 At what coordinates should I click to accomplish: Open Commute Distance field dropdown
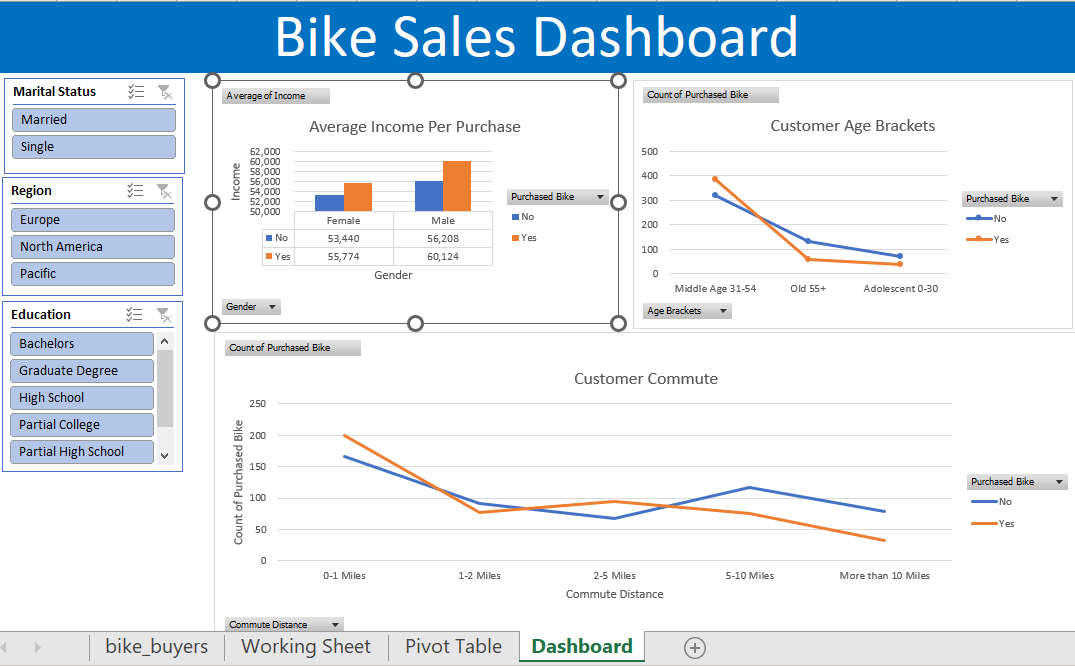(284, 624)
